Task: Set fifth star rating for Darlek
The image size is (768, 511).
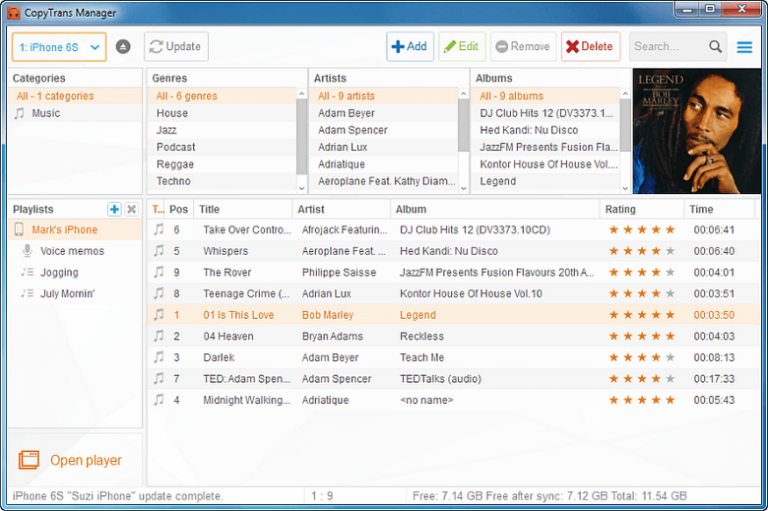Action: coord(671,357)
